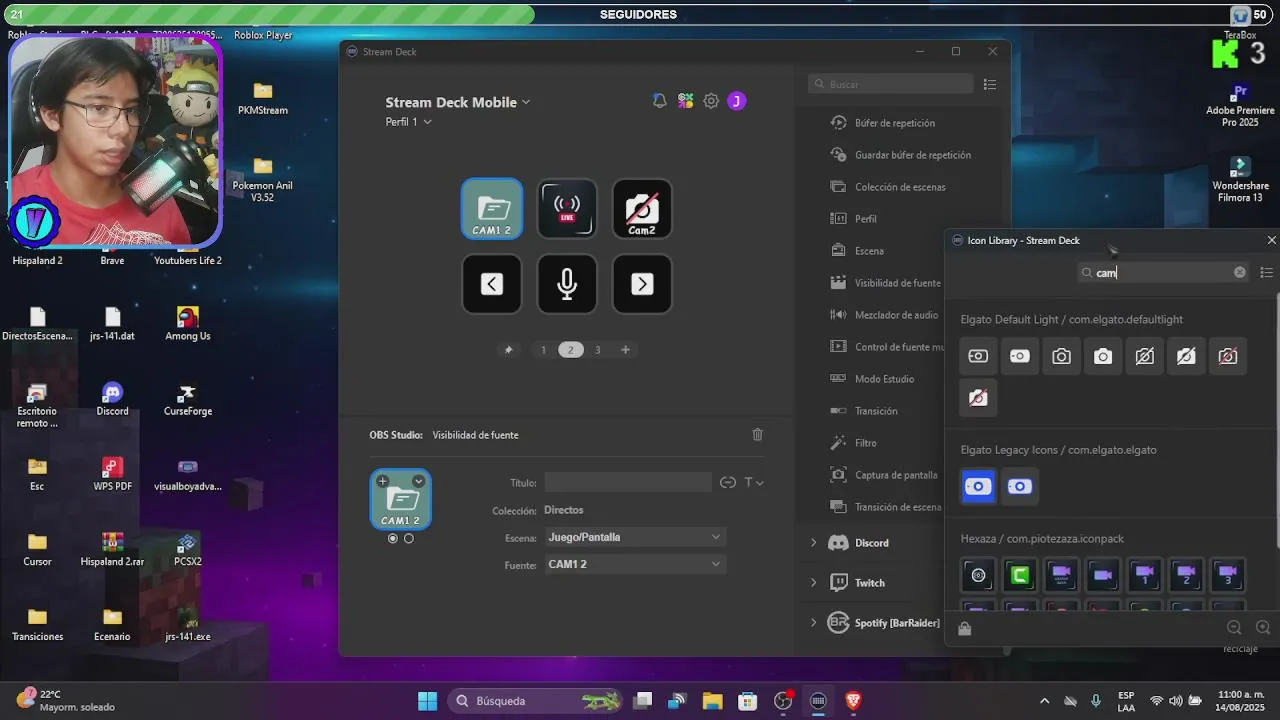Pick Hexaza camera icon numbered 2
Screen dimensions: 1280x720
[x=1186, y=575]
